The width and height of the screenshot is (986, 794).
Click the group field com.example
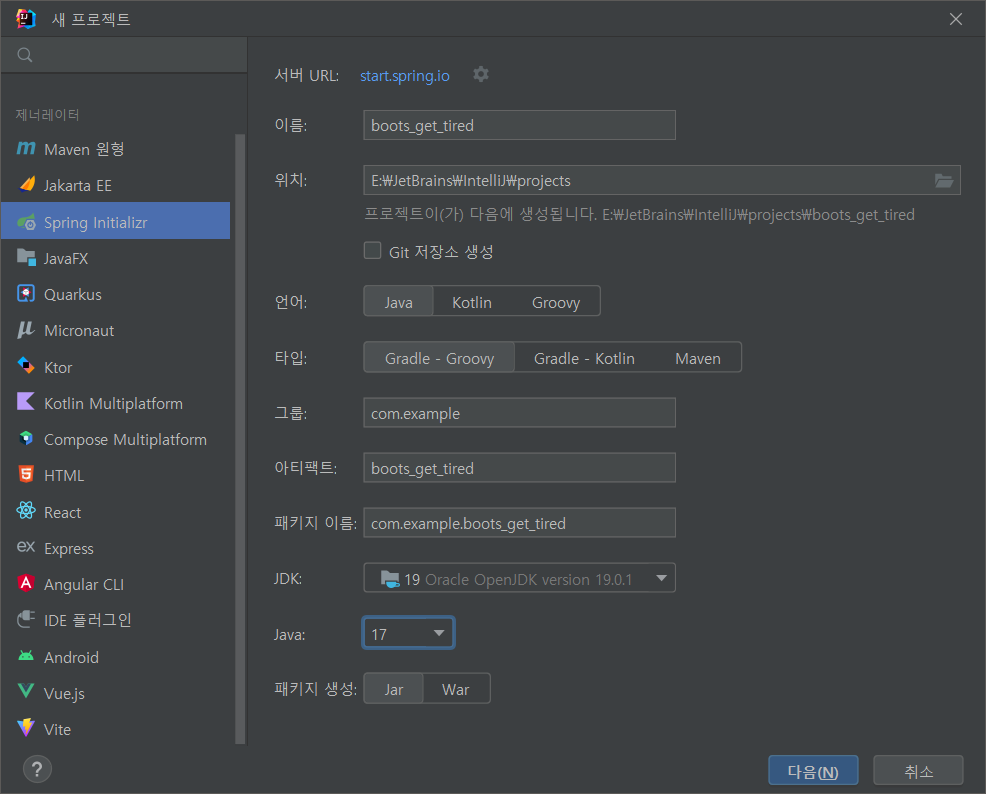click(x=519, y=413)
